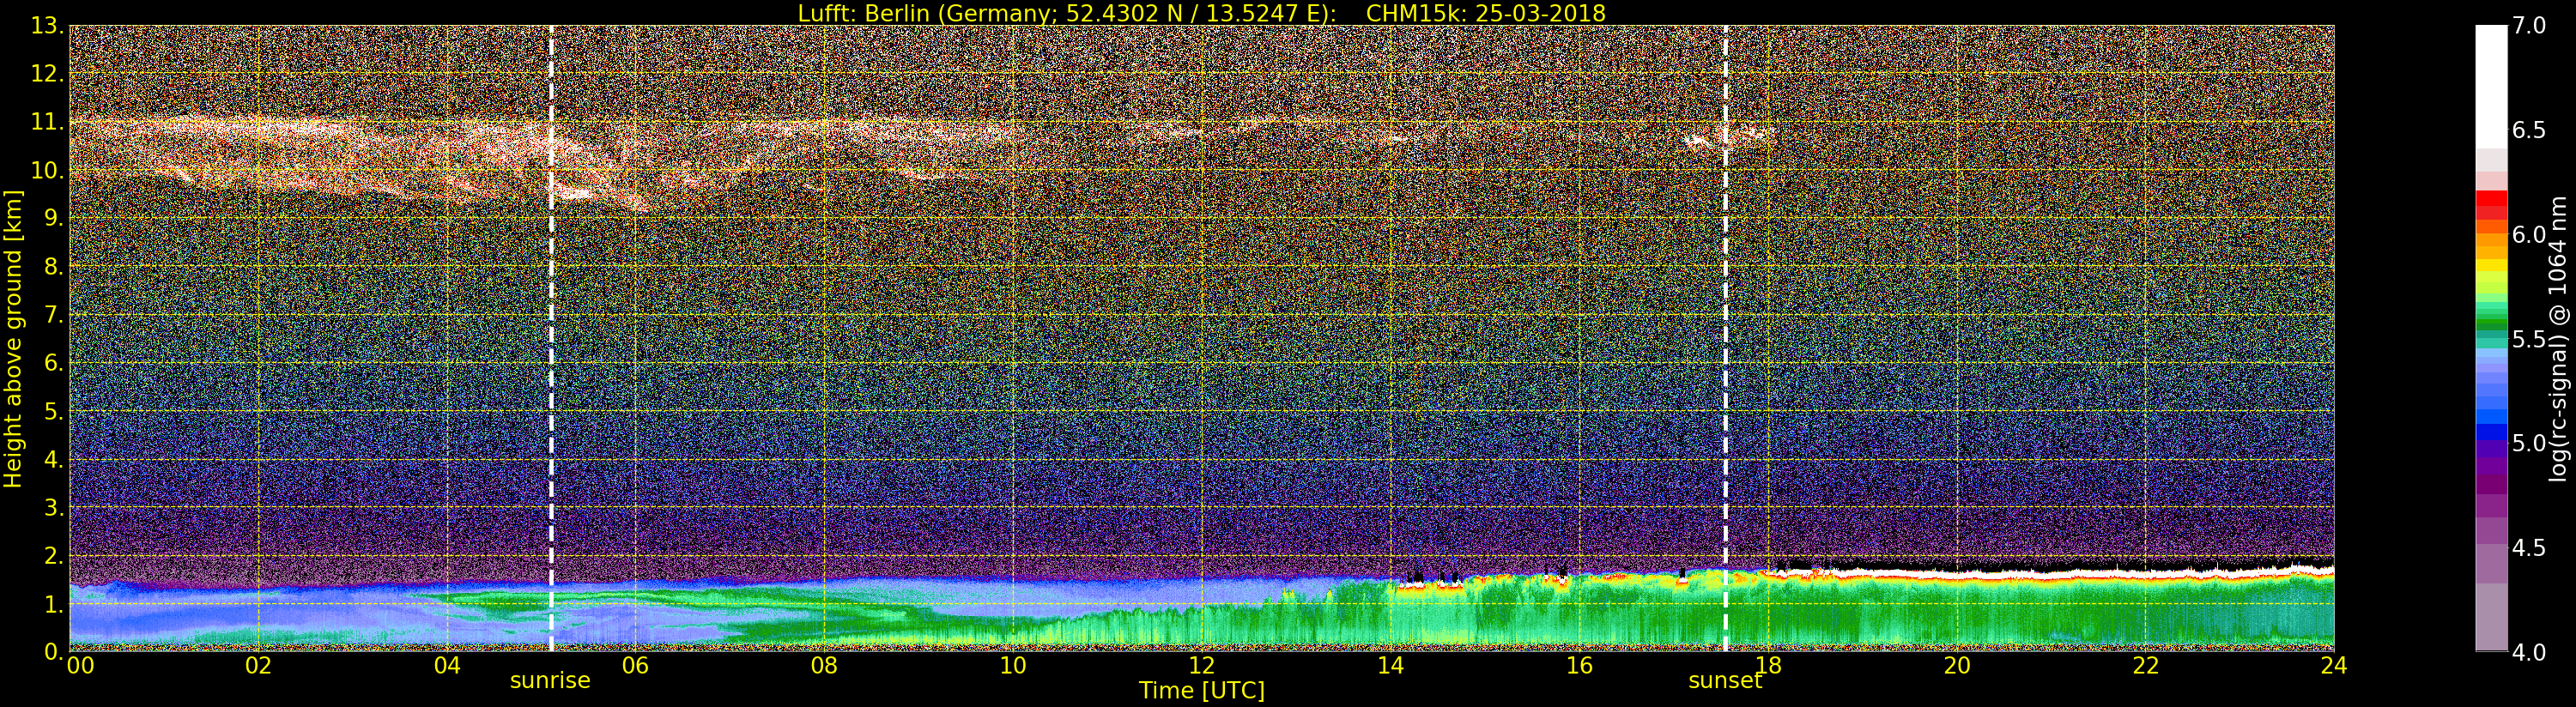Click the "14" time axis tick label
Screen dimensions: 2576x707
tap(1390, 666)
